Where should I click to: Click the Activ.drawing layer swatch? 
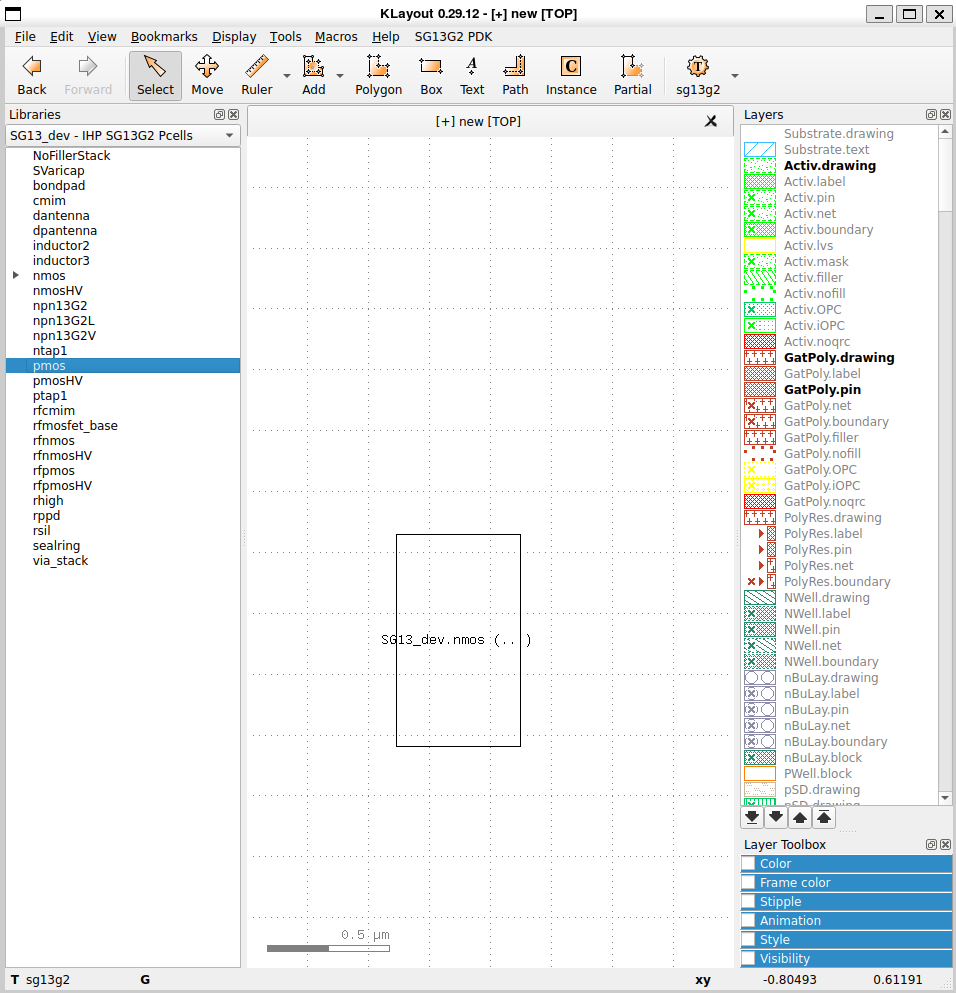[x=760, y=166]
